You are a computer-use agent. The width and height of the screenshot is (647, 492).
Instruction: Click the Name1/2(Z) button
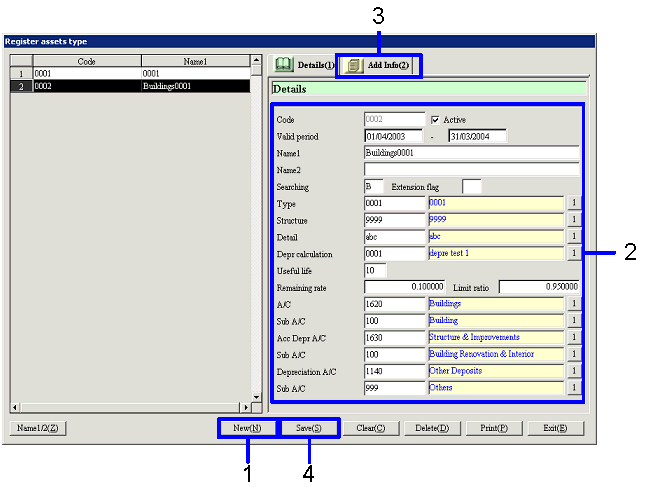[38, 428]
